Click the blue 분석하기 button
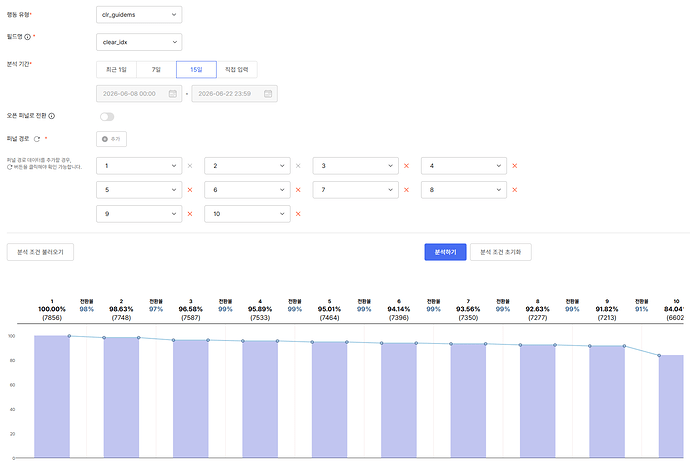 [x=445, y=252]
